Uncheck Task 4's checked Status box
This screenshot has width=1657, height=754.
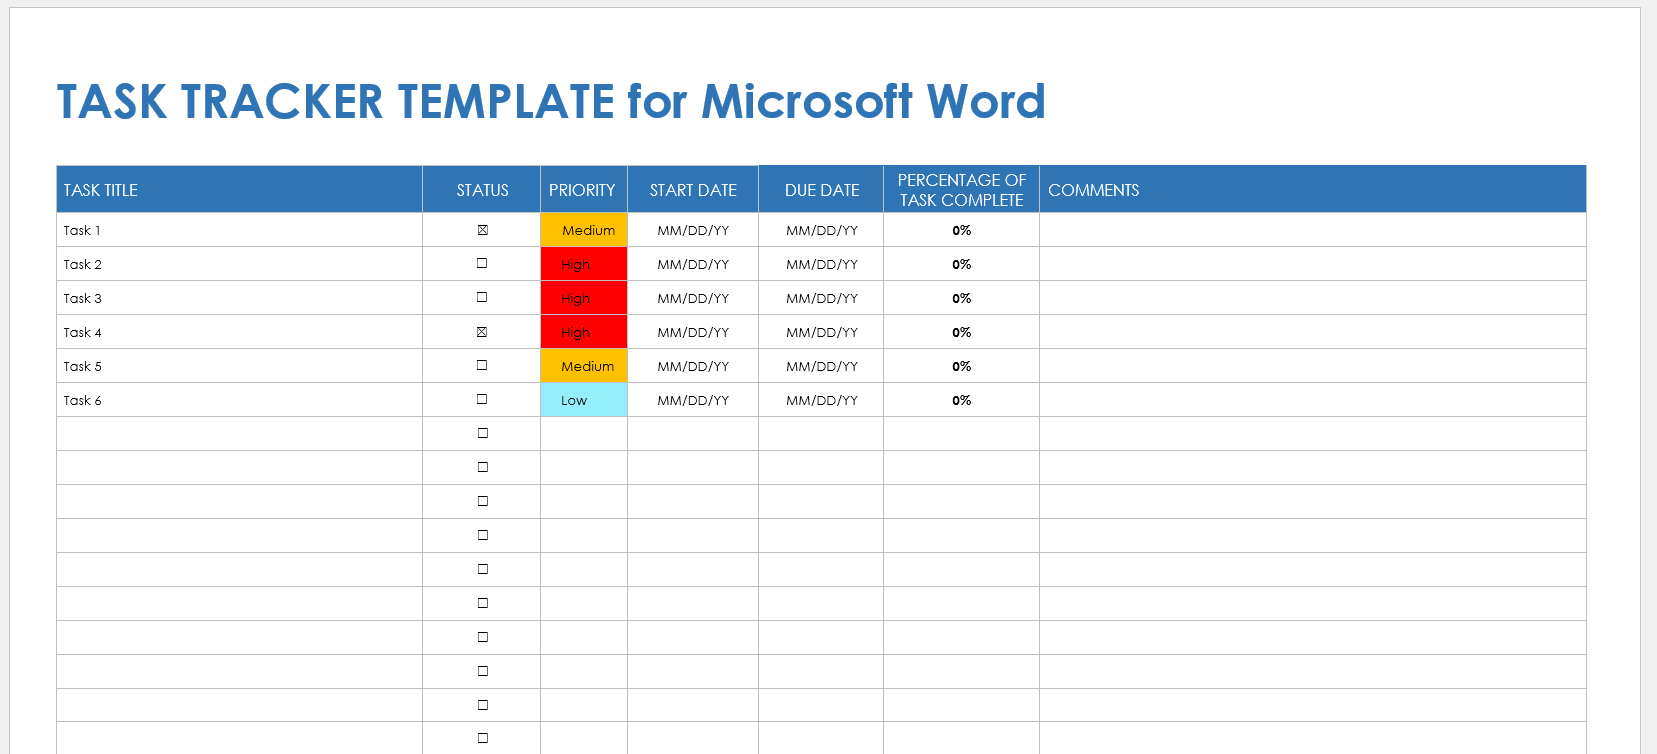(x=482, y=332)
